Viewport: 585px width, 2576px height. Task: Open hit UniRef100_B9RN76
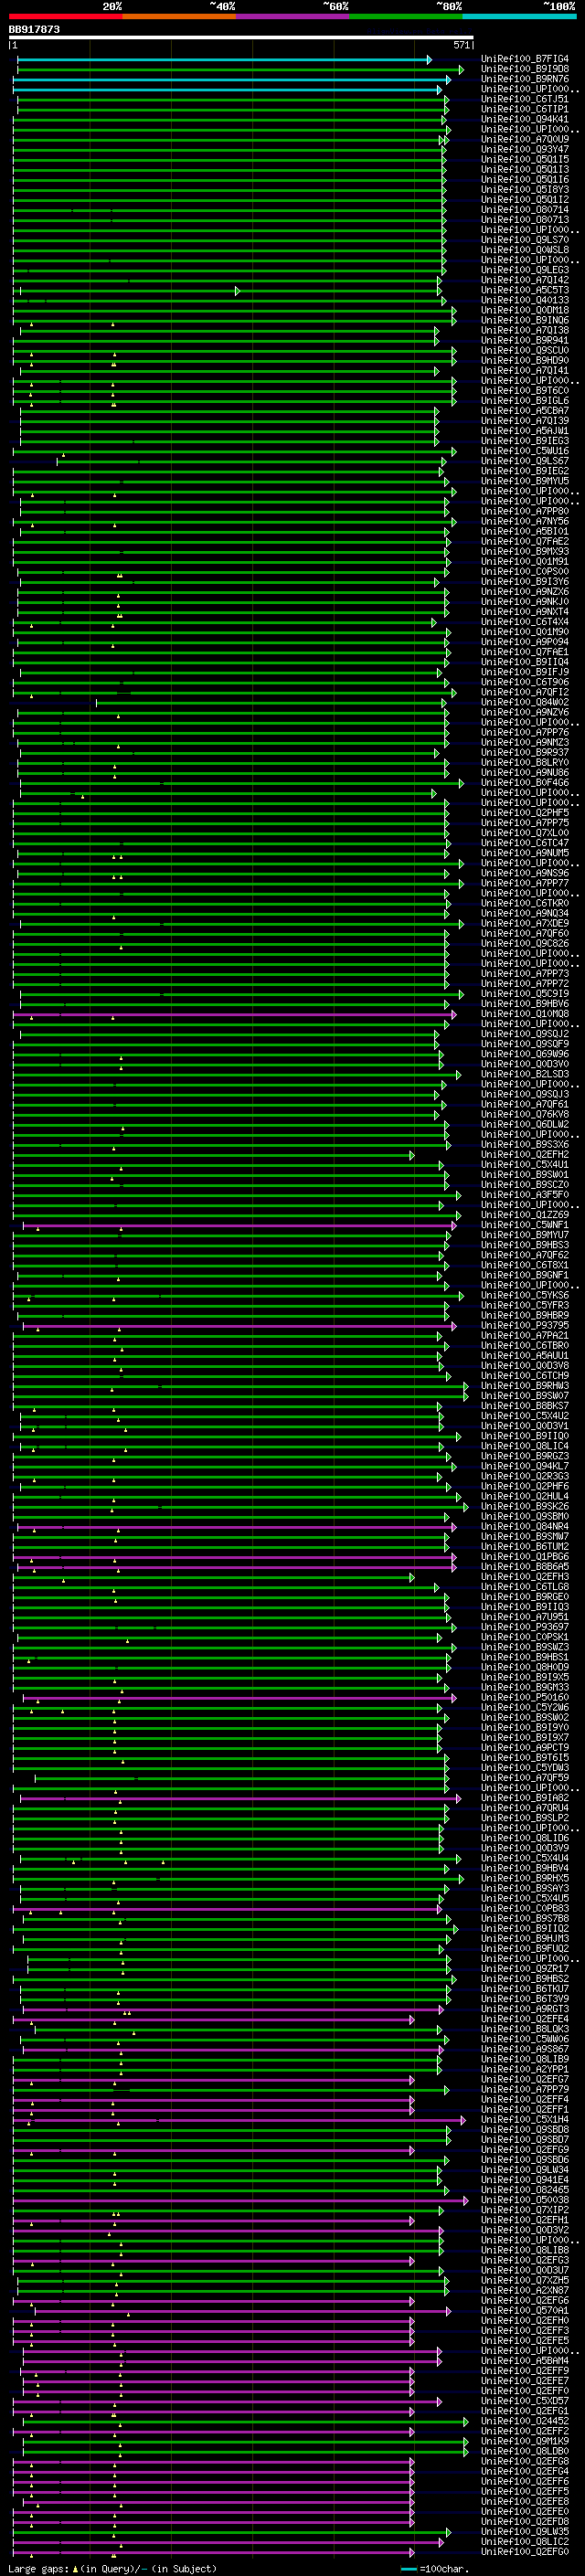(525, 80)
